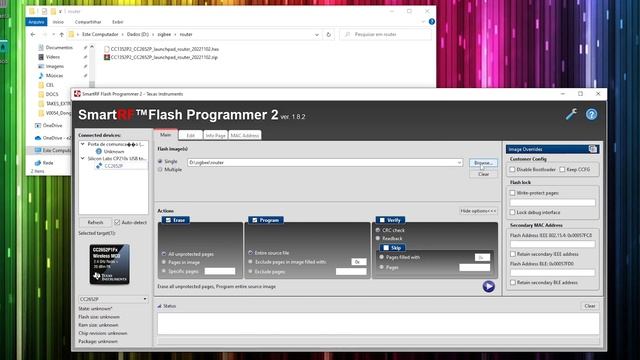Select the Readback verify option
The width and height of the screenshot is (640, 360).
click(378, 238)
